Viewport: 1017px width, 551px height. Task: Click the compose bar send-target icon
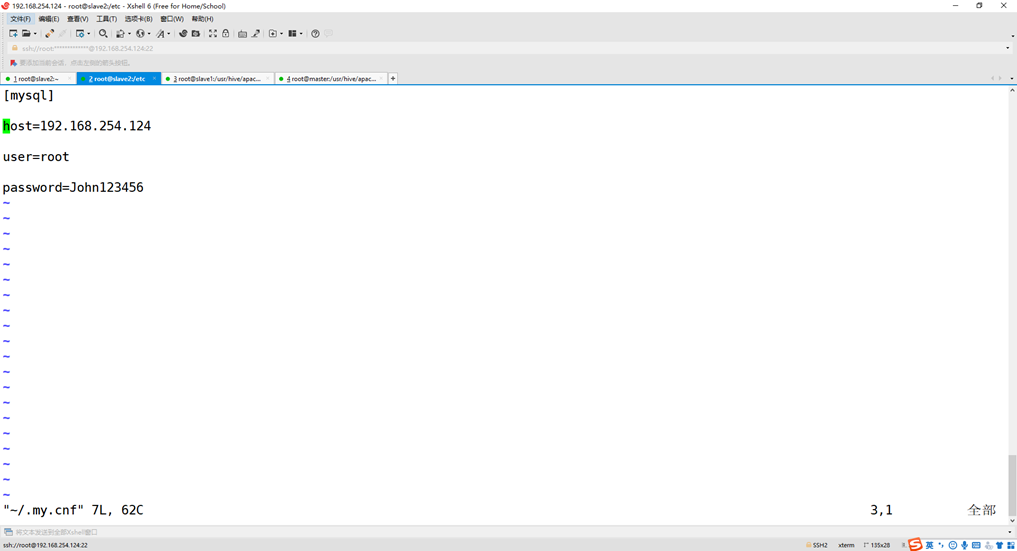8,532
